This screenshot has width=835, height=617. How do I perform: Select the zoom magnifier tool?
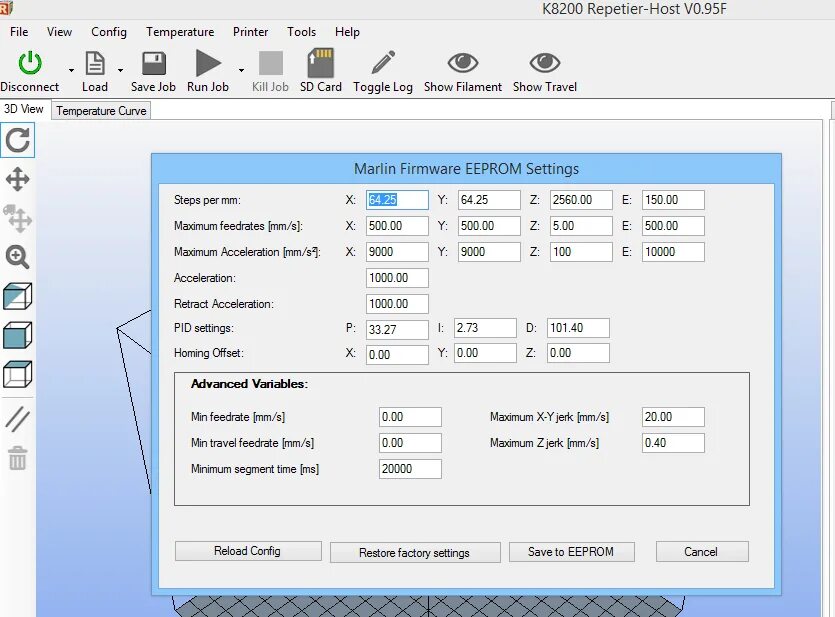(18, 257)
